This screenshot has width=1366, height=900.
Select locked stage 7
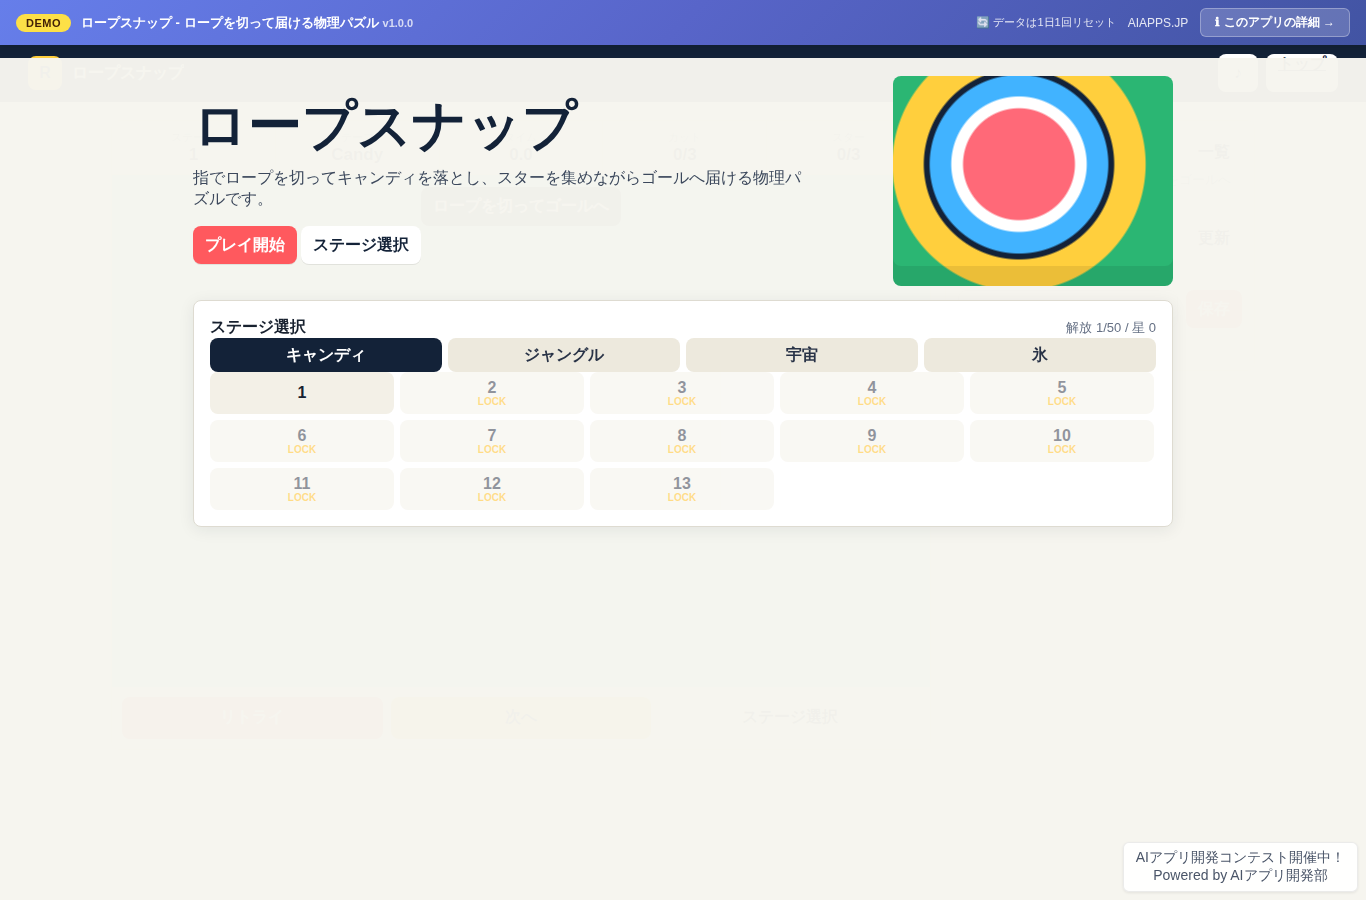pyautogui.click(x=492, y=441)
